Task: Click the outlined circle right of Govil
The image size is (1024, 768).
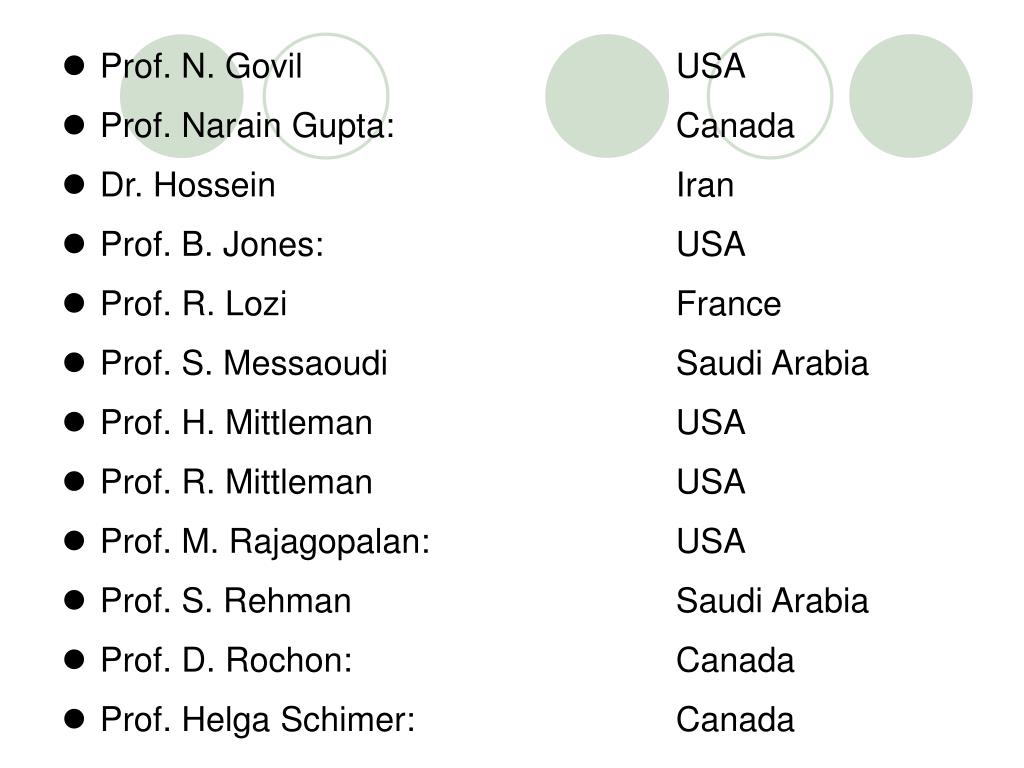Action: pyautogui.click(x=326, y=96)
